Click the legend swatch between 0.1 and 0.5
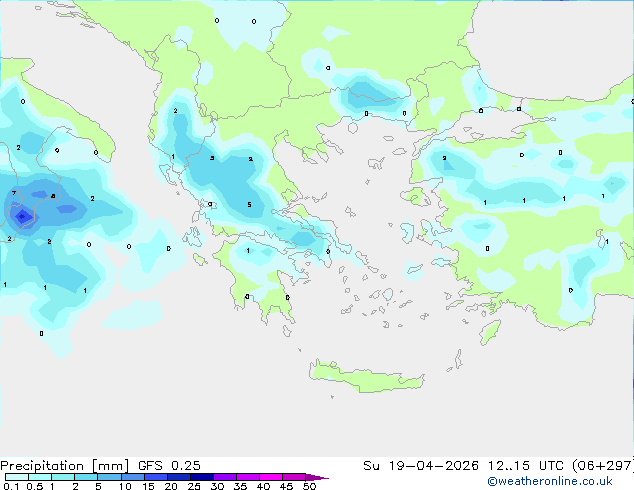The height and width of the screenshot is (490, 634). tap(17, 477)
